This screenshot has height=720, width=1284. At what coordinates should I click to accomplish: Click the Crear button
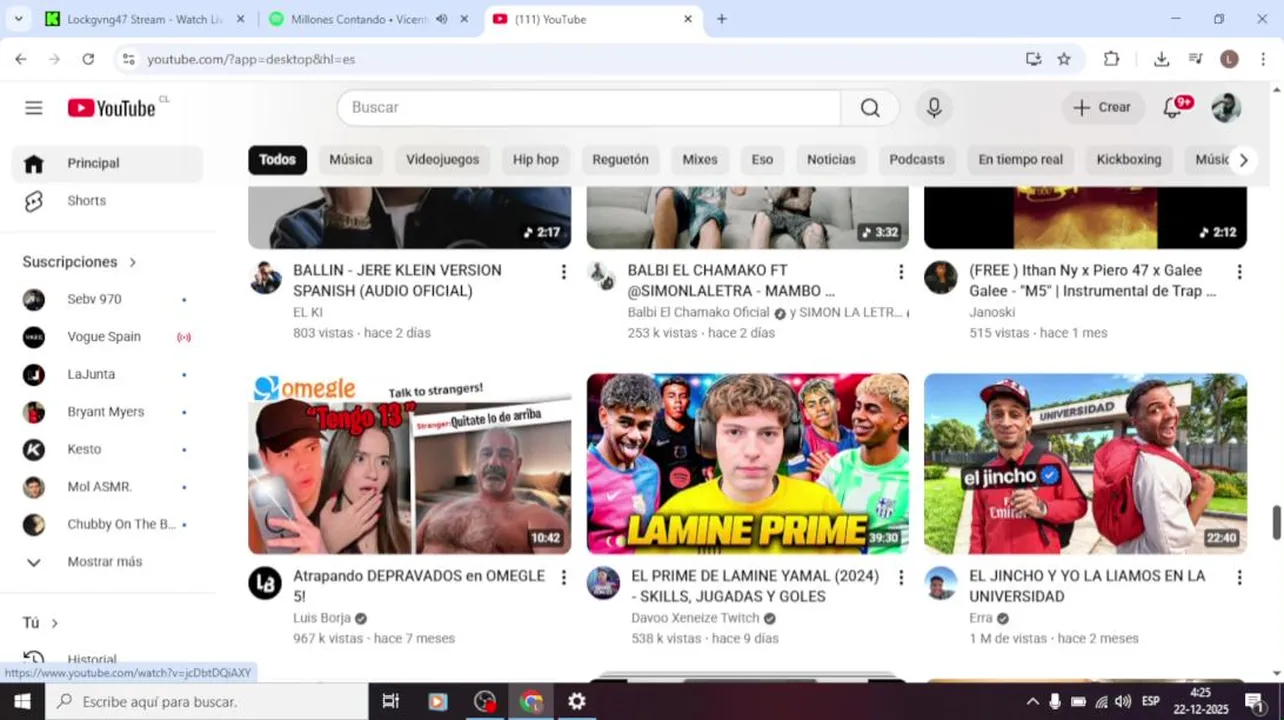[x=1103, y=108]
